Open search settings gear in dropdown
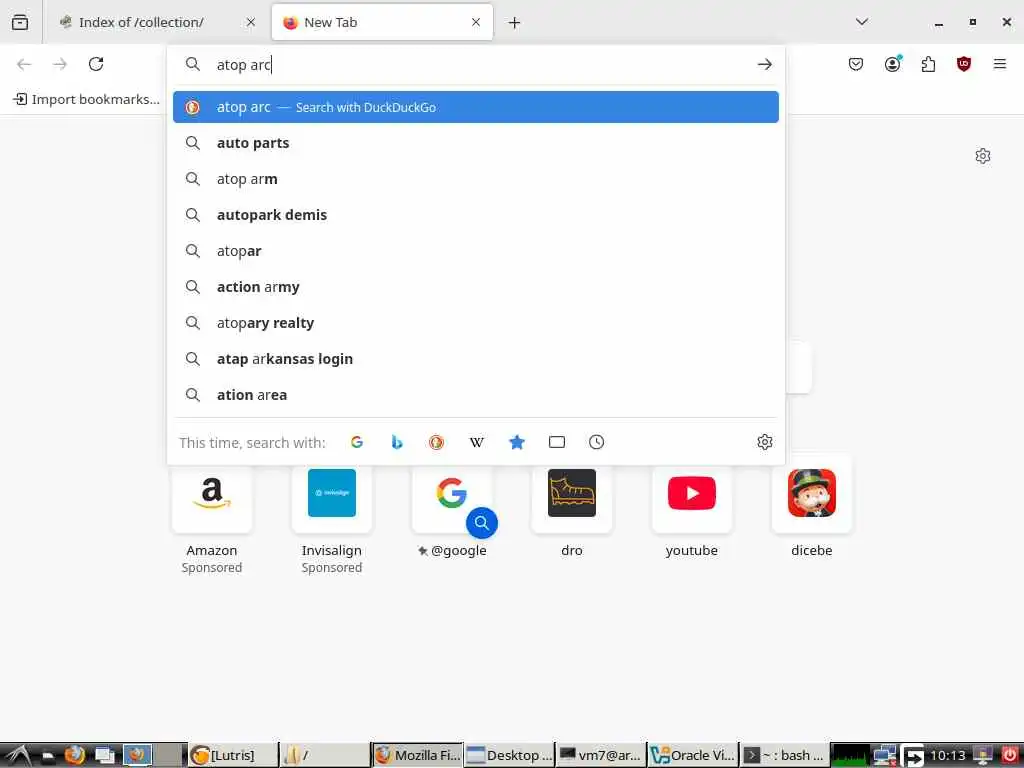Screen dimensions: 1024x768 point(765,442)
